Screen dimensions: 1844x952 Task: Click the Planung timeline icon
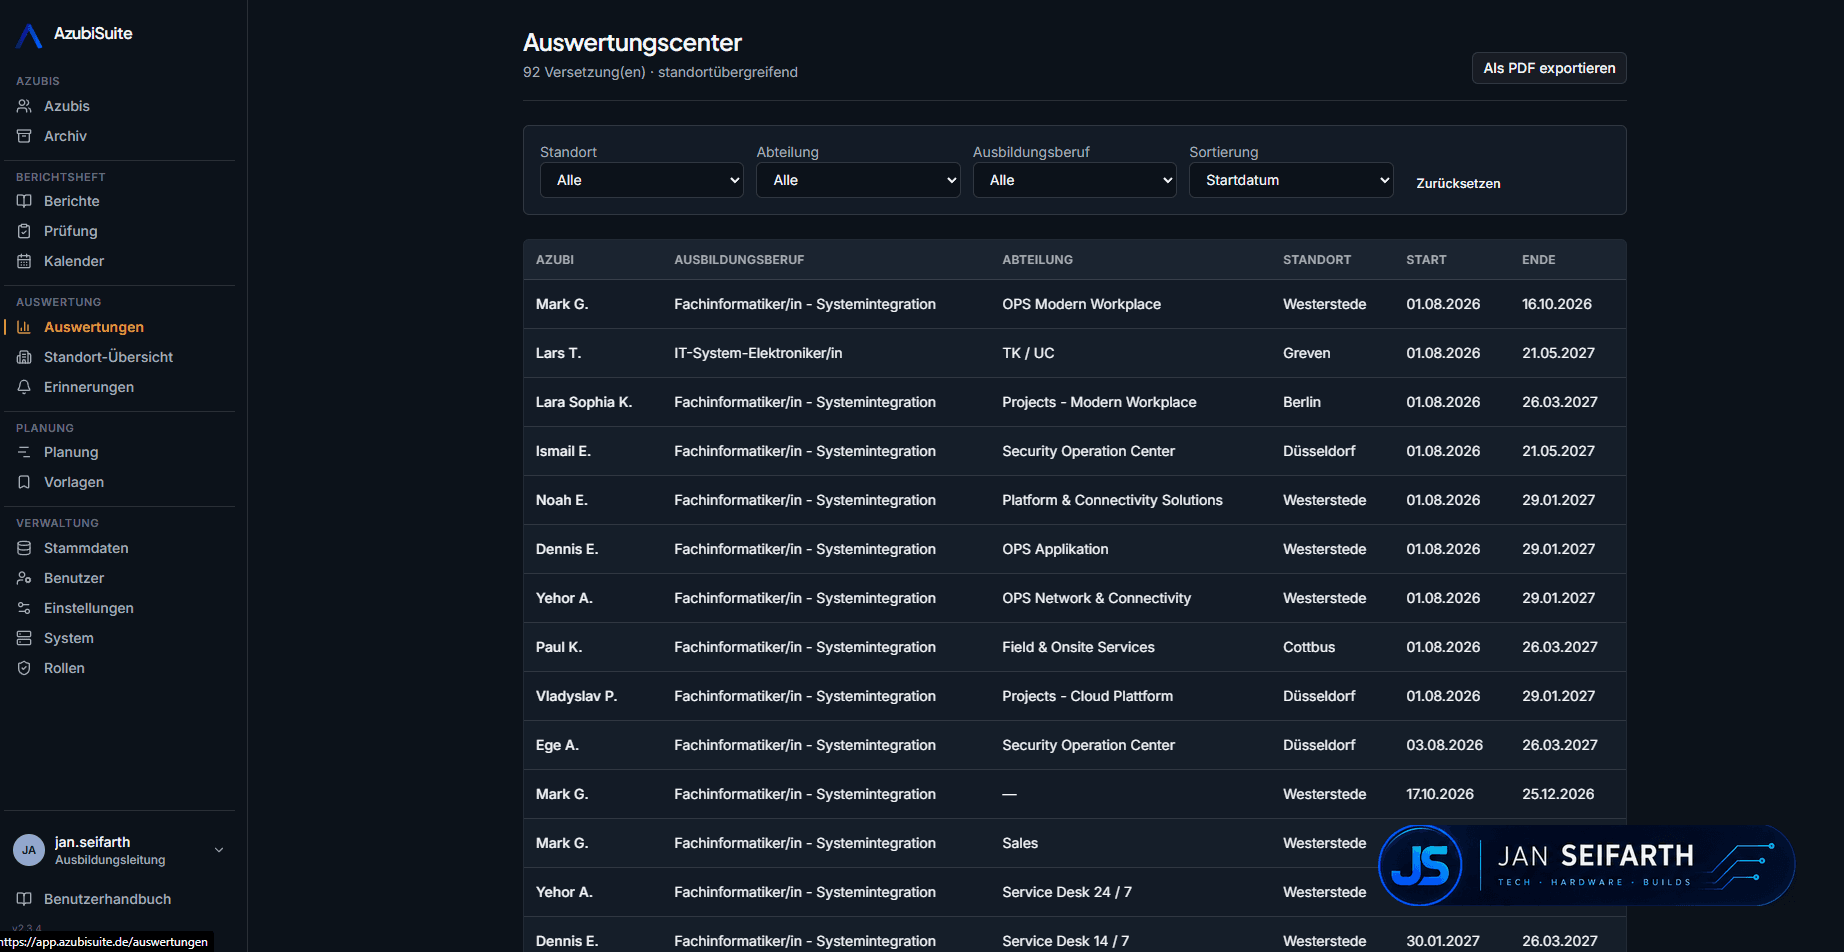coord(24,452)
